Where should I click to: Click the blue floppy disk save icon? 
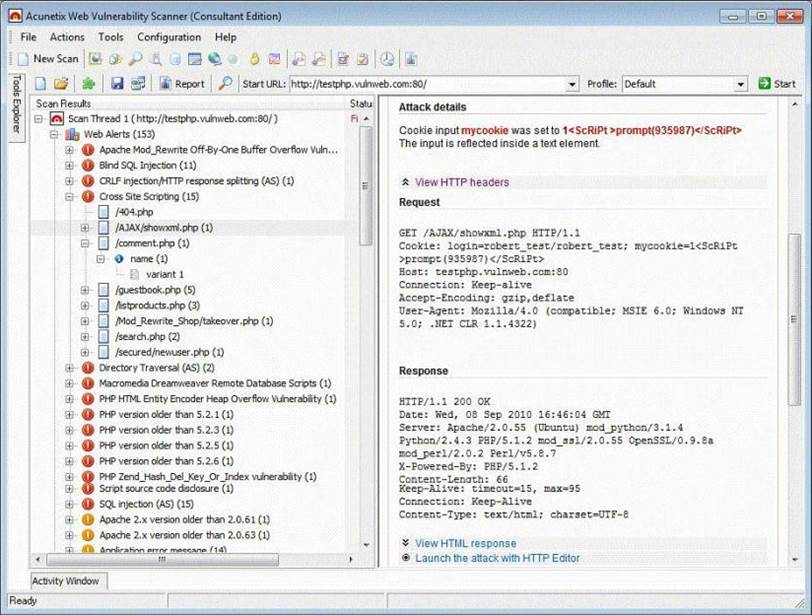[x=117, y=84]
